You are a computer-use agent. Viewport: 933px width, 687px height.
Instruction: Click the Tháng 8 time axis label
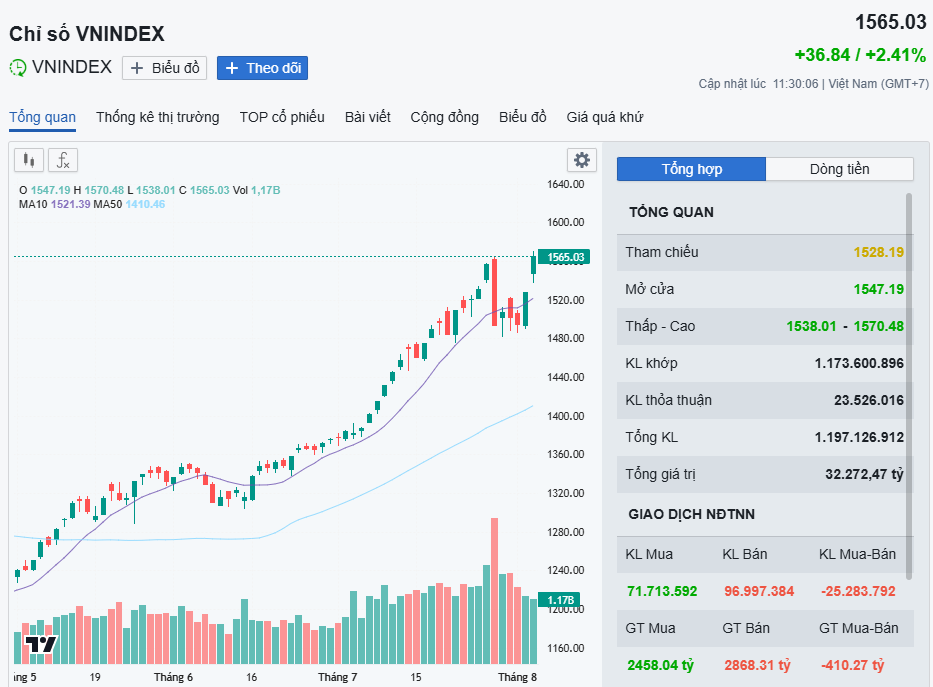pyautogui.click(x=517, y=677)
